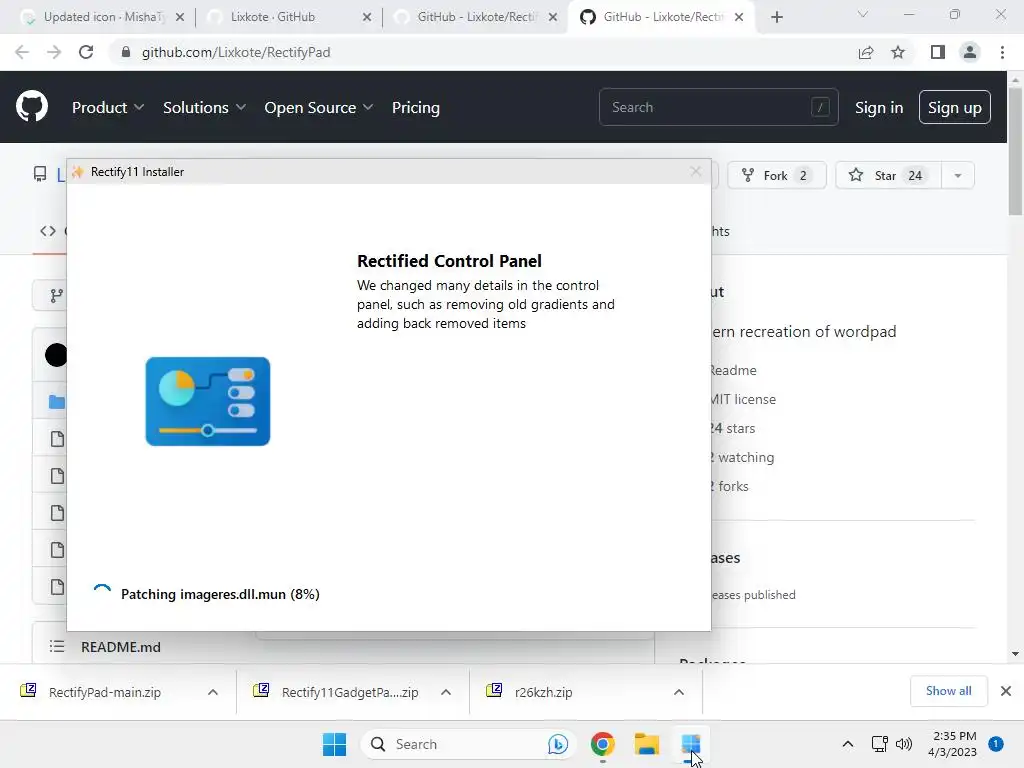Bookmark page with star icon in address bar
Image resolution: width=1024 pixels, height=768 pixels.
click(898, 52)
